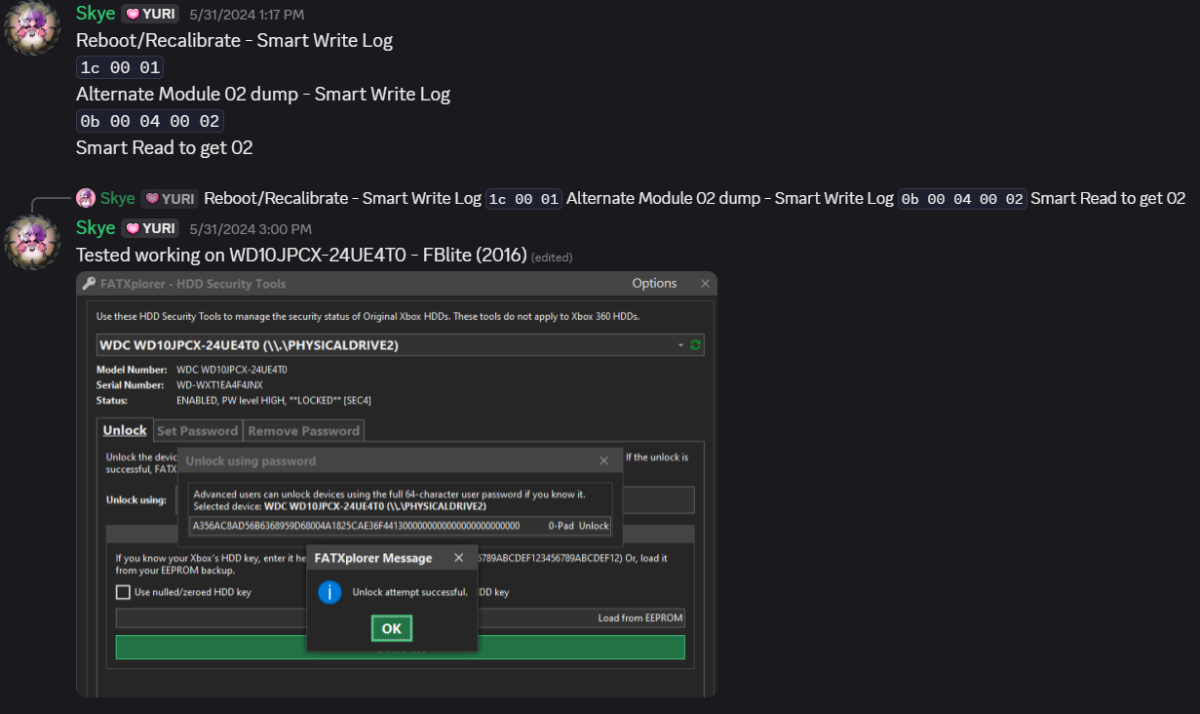Switch to the Set Password tab
The width and height of the screenshot is (1200, 714).
tap(198, 431)
